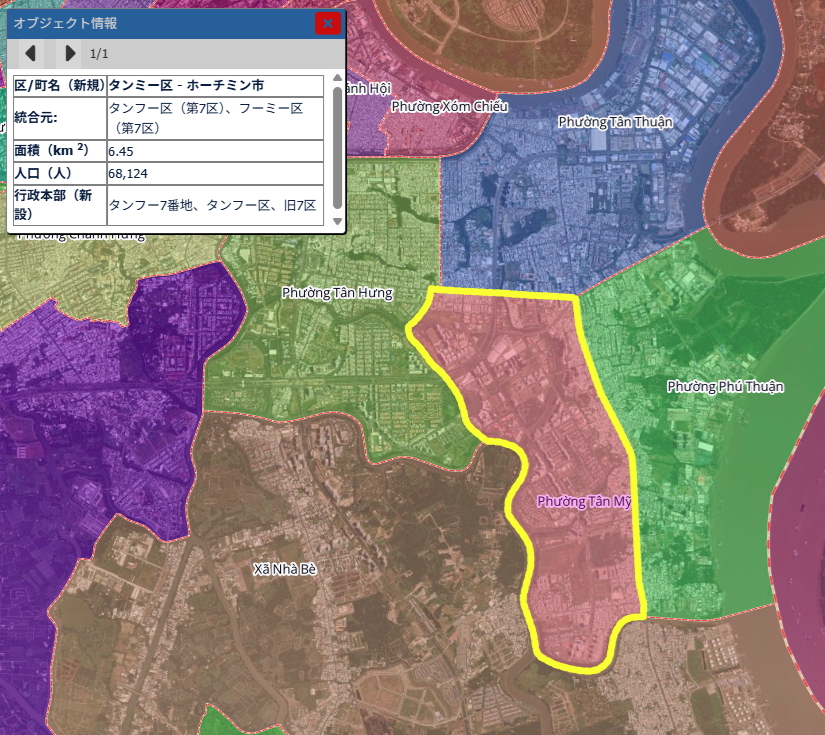Select the Phường Tân Thuận ward label
This screenshot has height=735, width=825.
click(615, 122)
